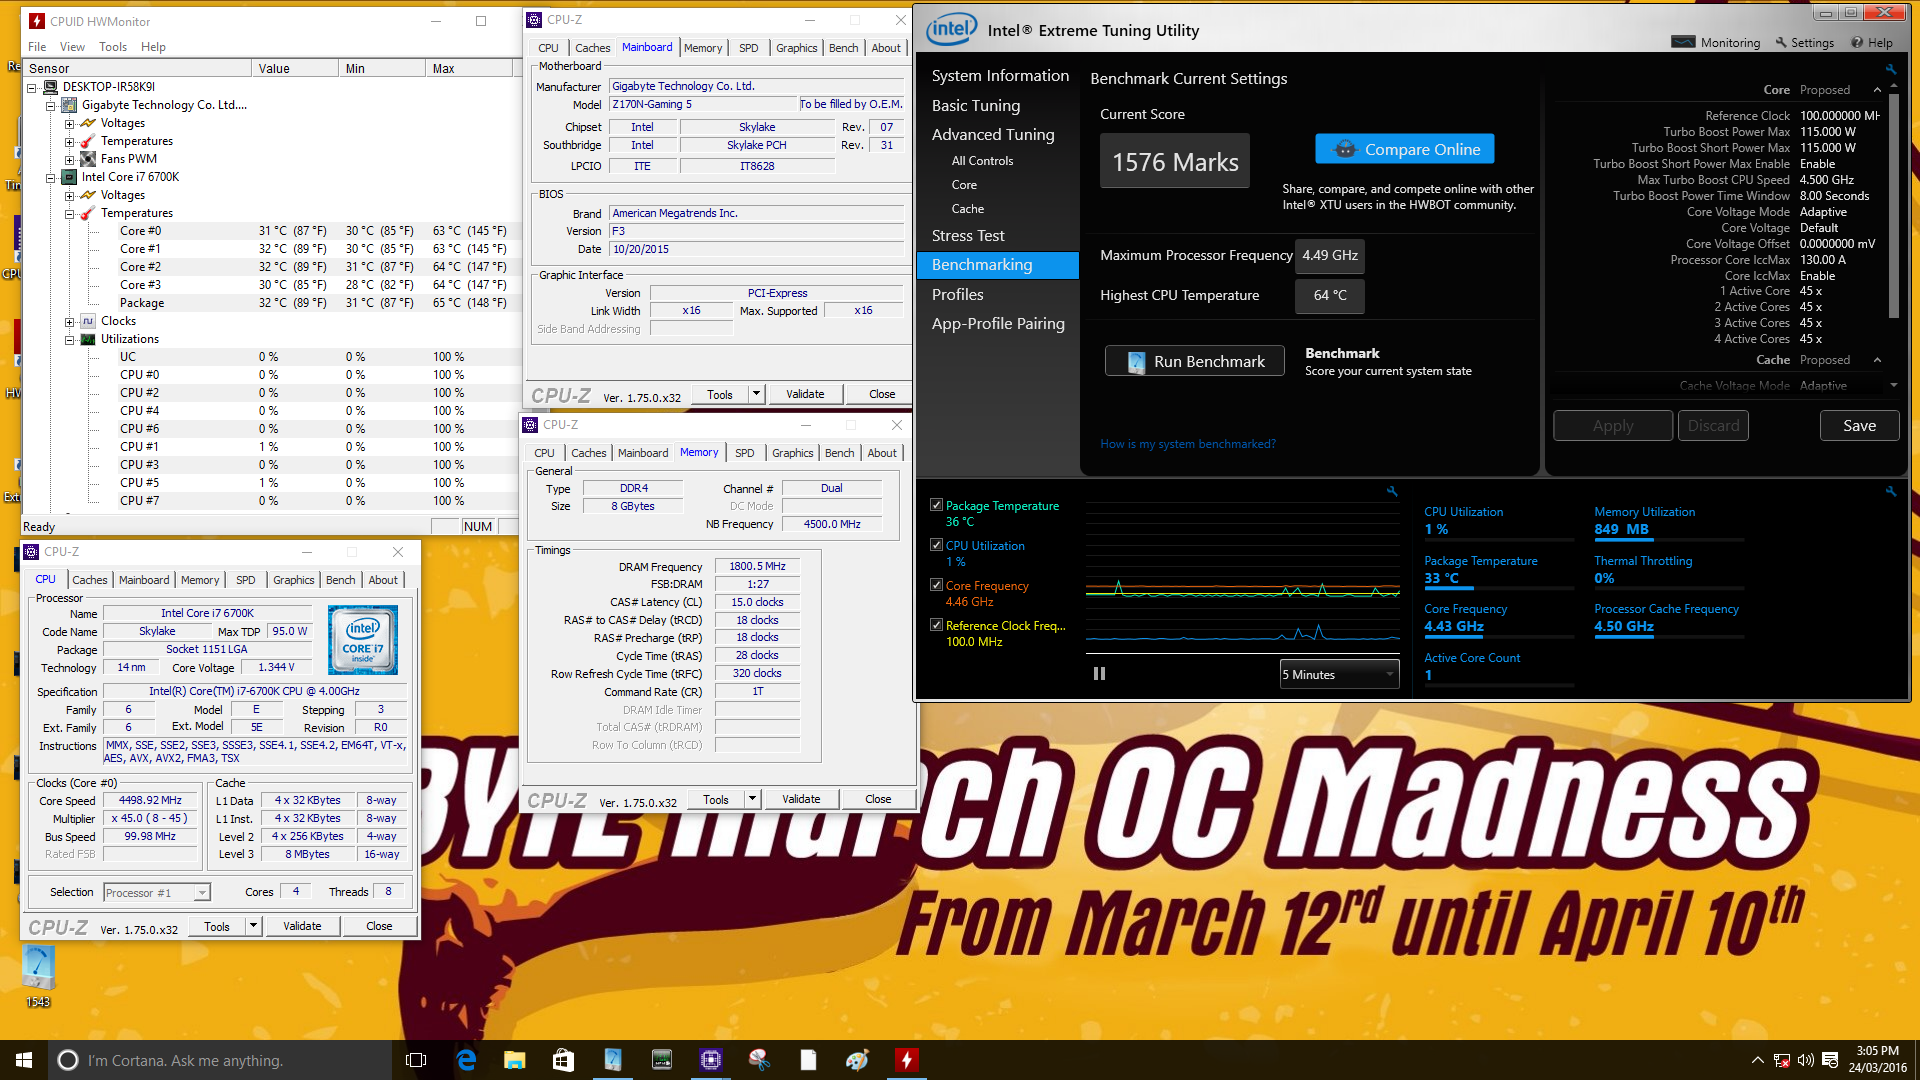Click the Save button in XTU

[x=1859, y=426]
